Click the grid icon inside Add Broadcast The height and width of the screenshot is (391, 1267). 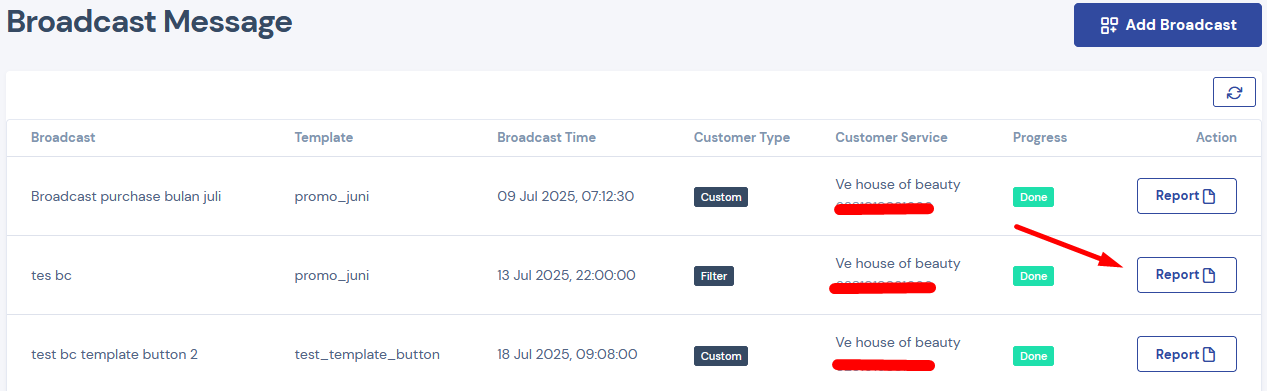tap(1108, 26)
